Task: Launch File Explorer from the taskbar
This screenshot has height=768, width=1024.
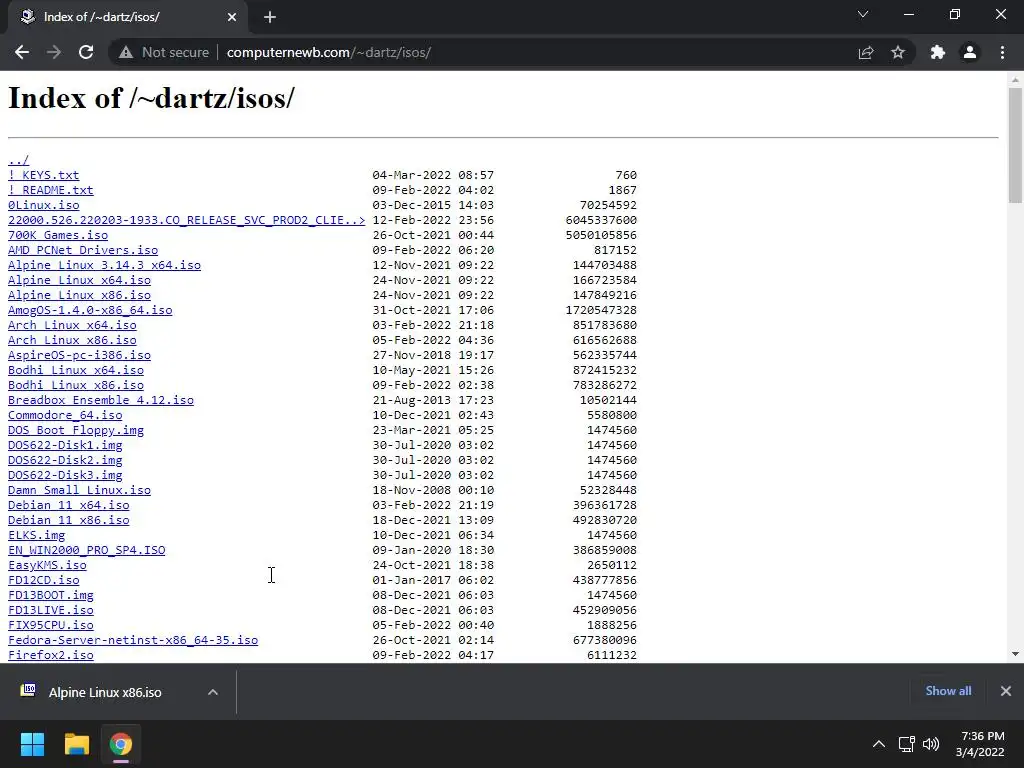Action: (76, 744)
